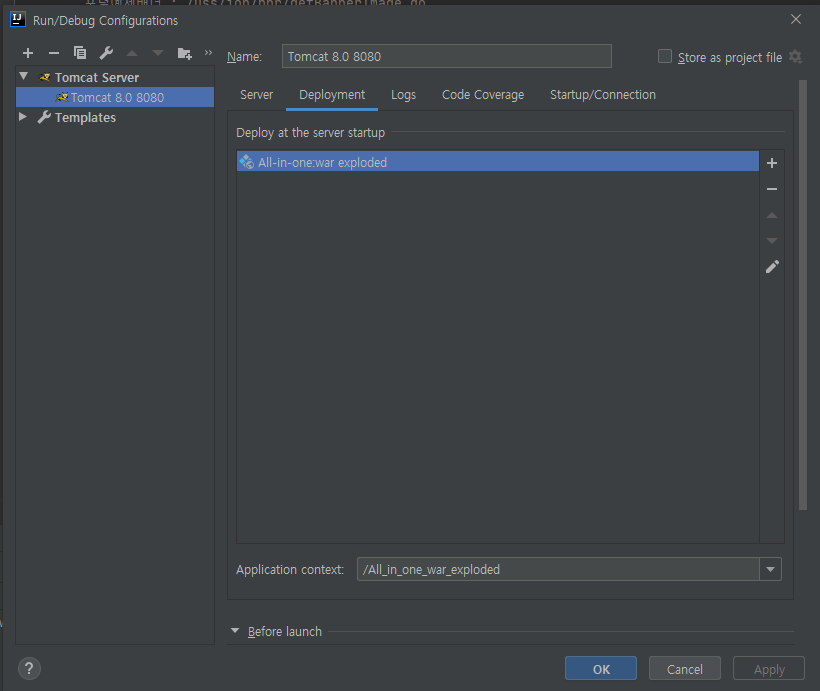Collapse the Tomcat Server tree node
This screenshot has width=820, height=691.
tap(23, 77)
